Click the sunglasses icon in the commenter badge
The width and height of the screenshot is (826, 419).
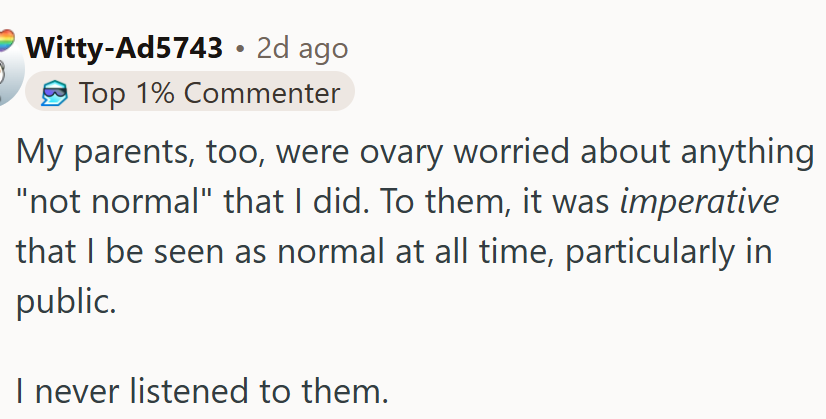click(x=53, y=94)
